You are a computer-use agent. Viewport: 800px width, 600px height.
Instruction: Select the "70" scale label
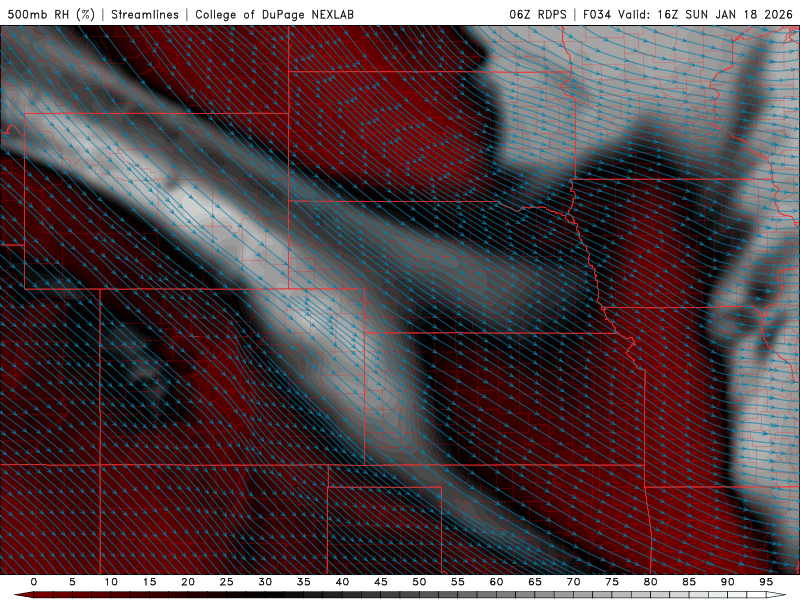(x=573, y=582)
